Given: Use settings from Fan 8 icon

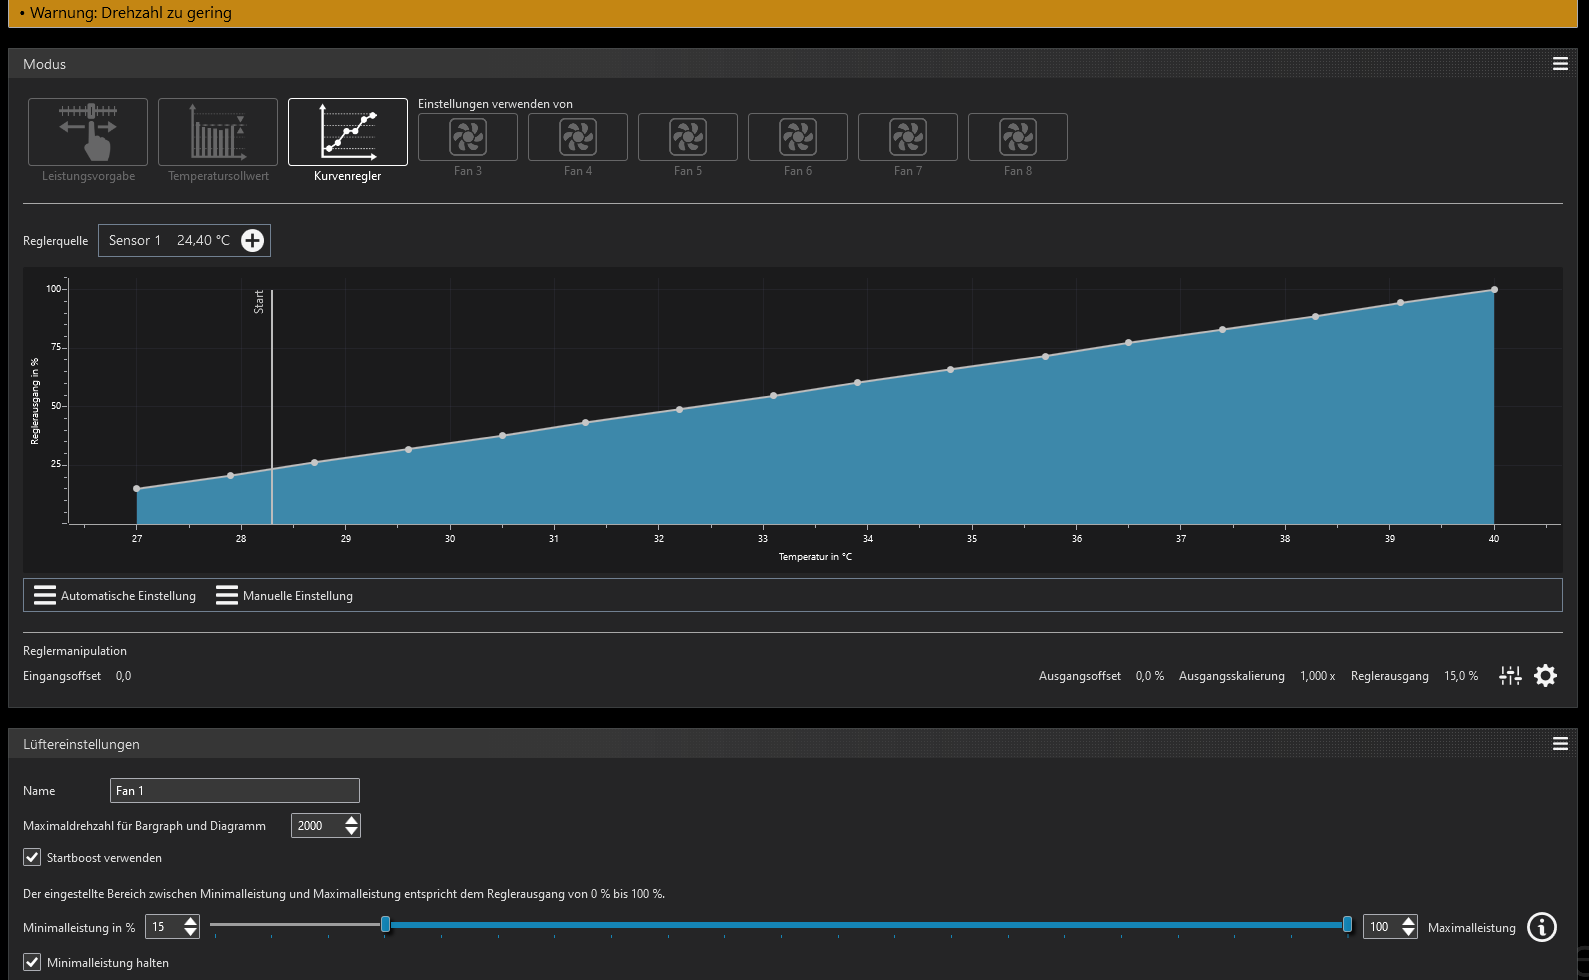Looking at the screenshot, I should pos(1018,137).
